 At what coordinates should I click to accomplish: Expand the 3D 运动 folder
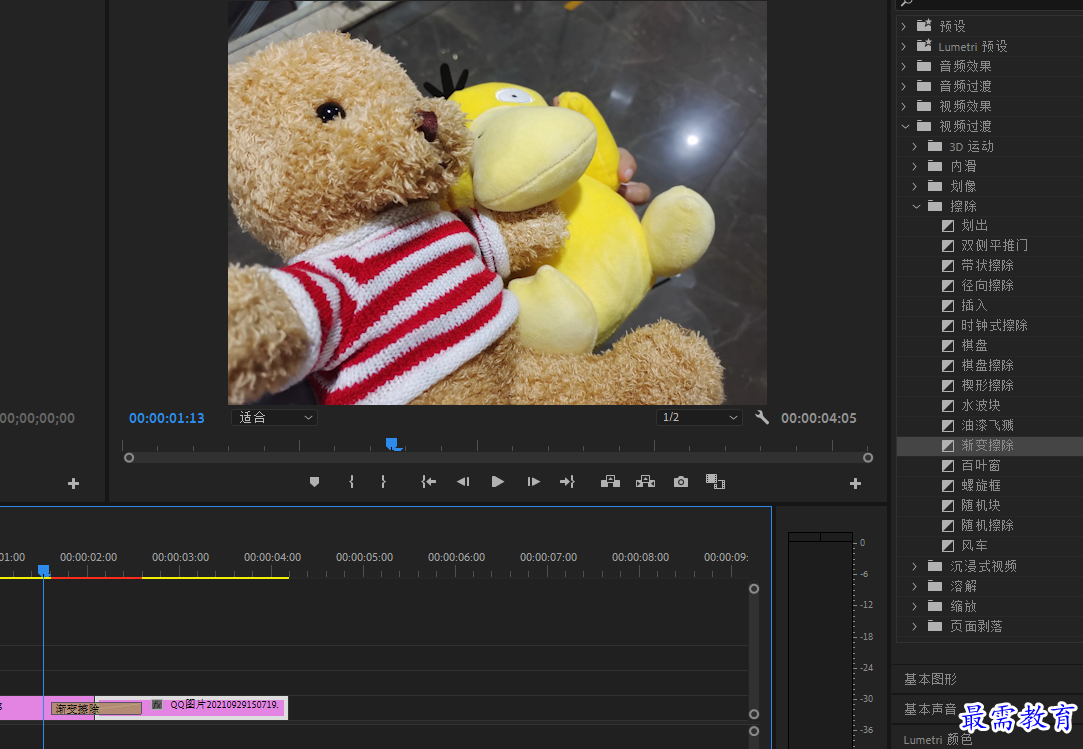(x=915, y=146)
